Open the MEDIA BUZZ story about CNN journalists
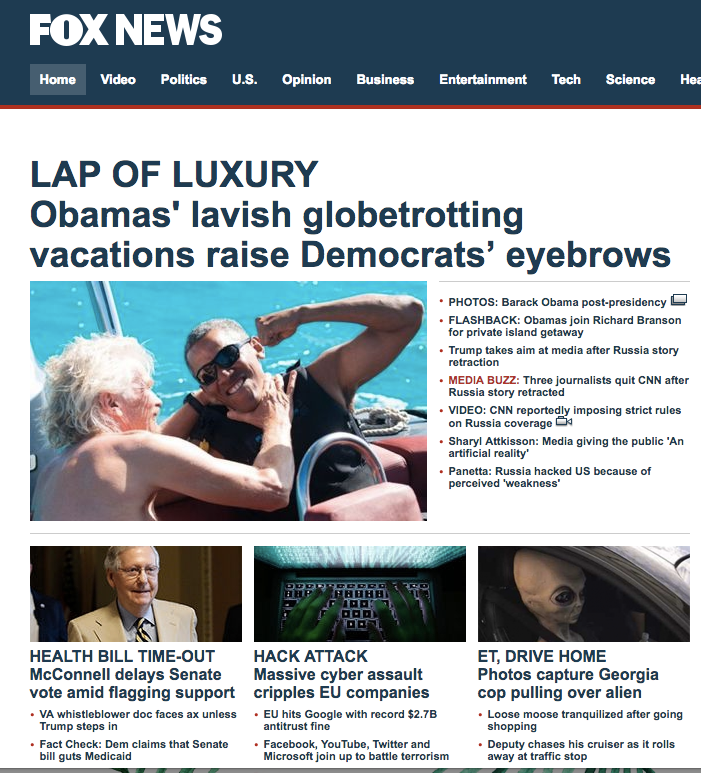This screenshot has height=773, width=701. 568,386
